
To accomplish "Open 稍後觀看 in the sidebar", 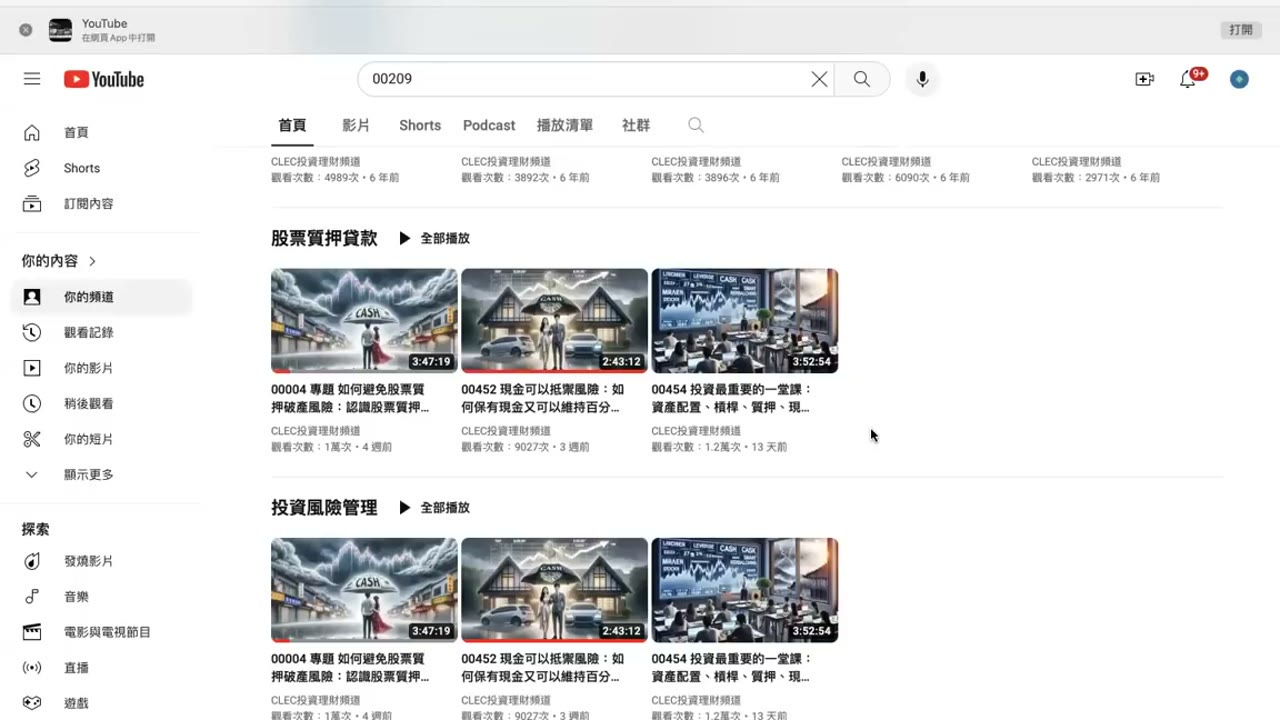I will pos(101,404).
